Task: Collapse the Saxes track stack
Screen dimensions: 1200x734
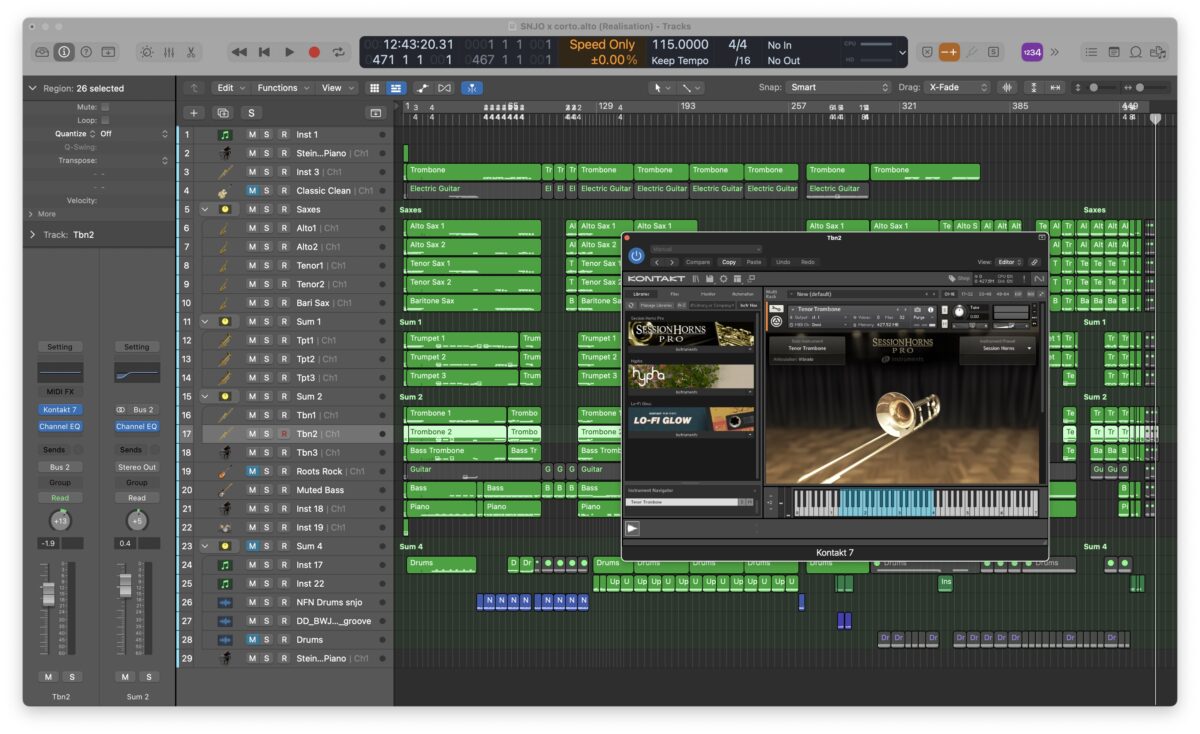Action: click(205, 210)
